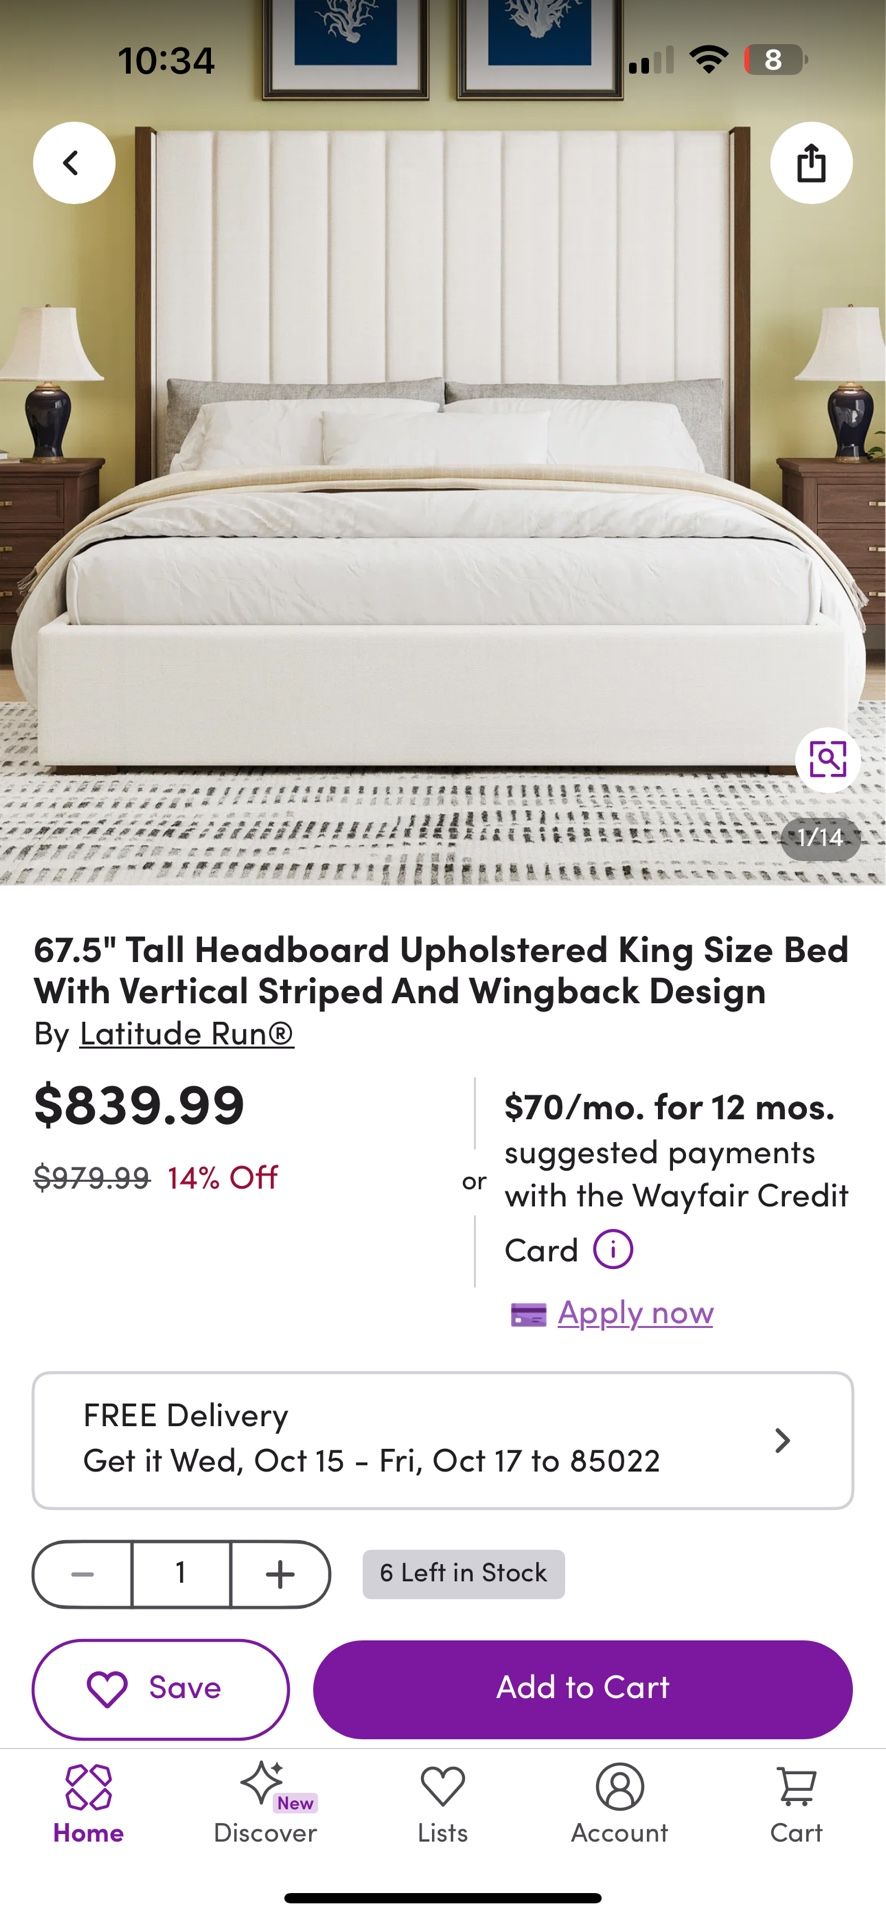
Task: Open the Lists heart tab
Action: point(442,1805)
